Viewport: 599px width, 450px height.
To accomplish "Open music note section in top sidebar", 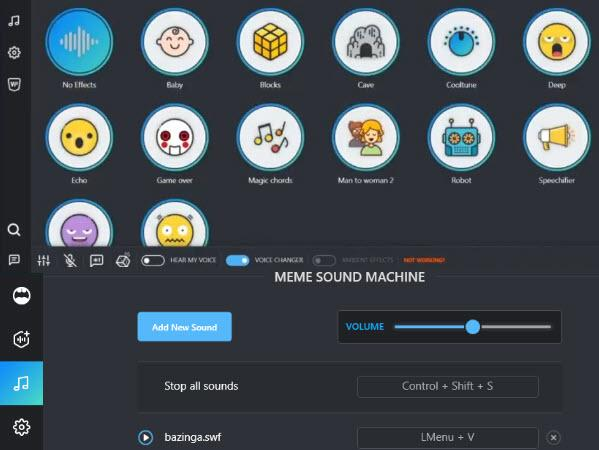I will tap(14, 21).
